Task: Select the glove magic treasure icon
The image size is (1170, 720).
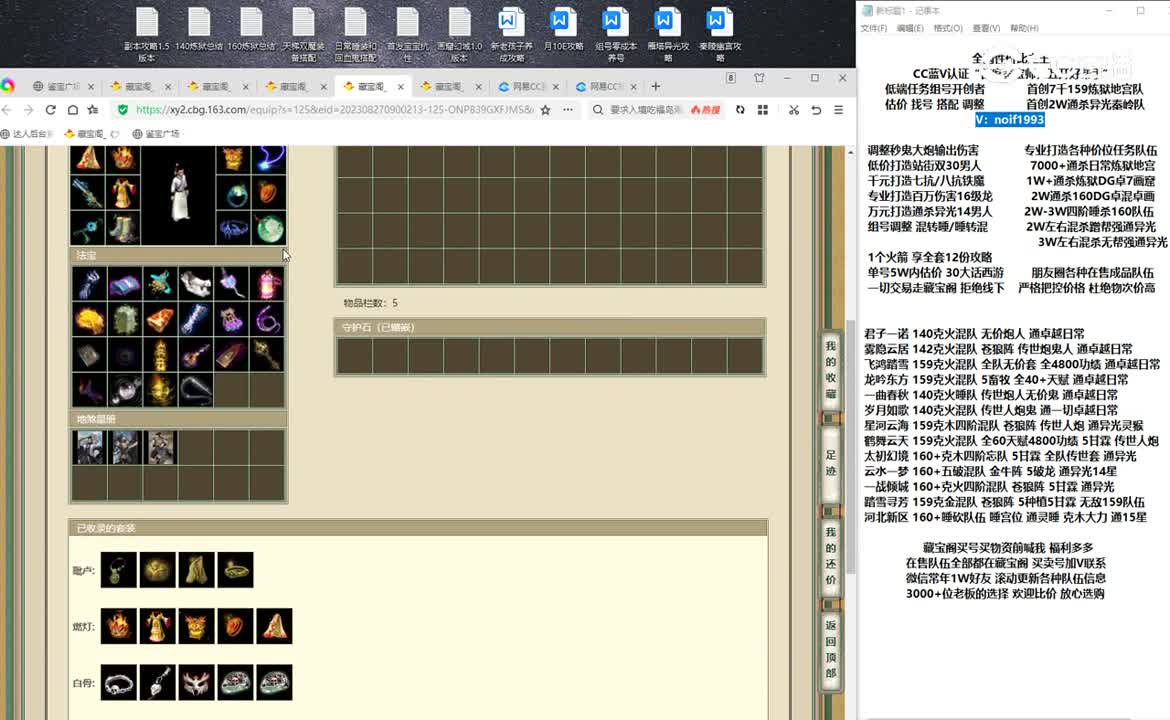Action: 88,284
